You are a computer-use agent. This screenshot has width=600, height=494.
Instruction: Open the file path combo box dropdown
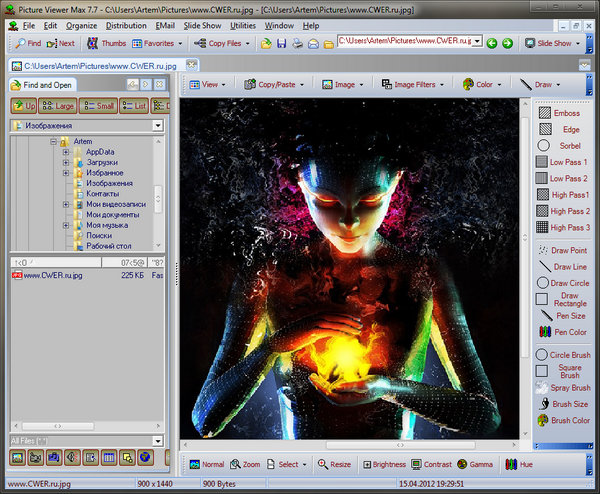[477, 43]
